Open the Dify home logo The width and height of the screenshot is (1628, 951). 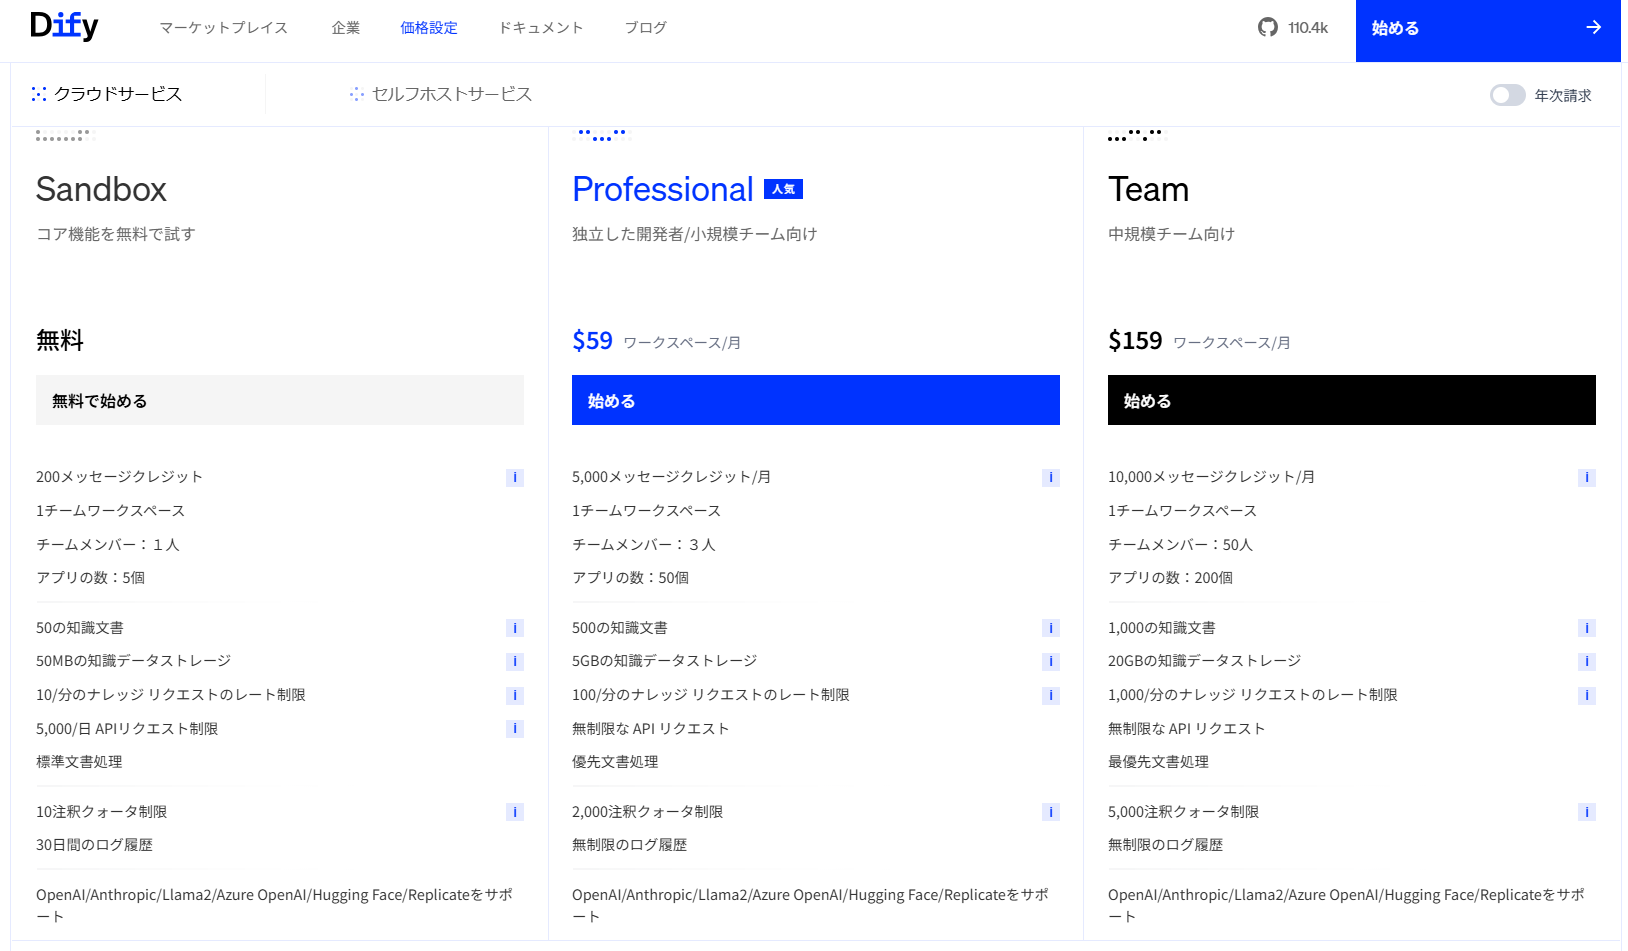(64, 27)
